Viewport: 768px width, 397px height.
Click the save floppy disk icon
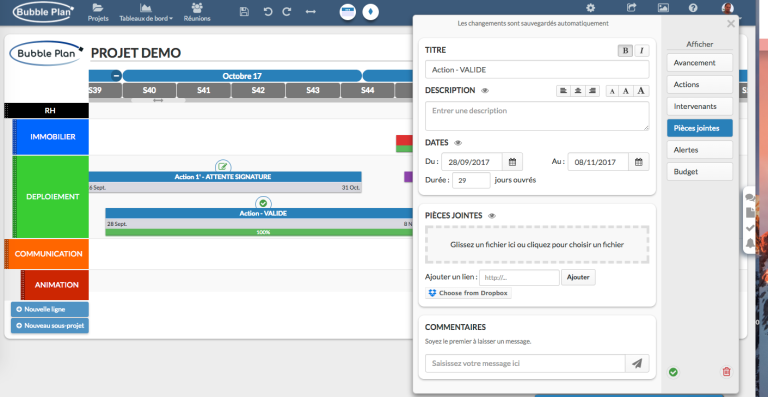tap(244, 12)
